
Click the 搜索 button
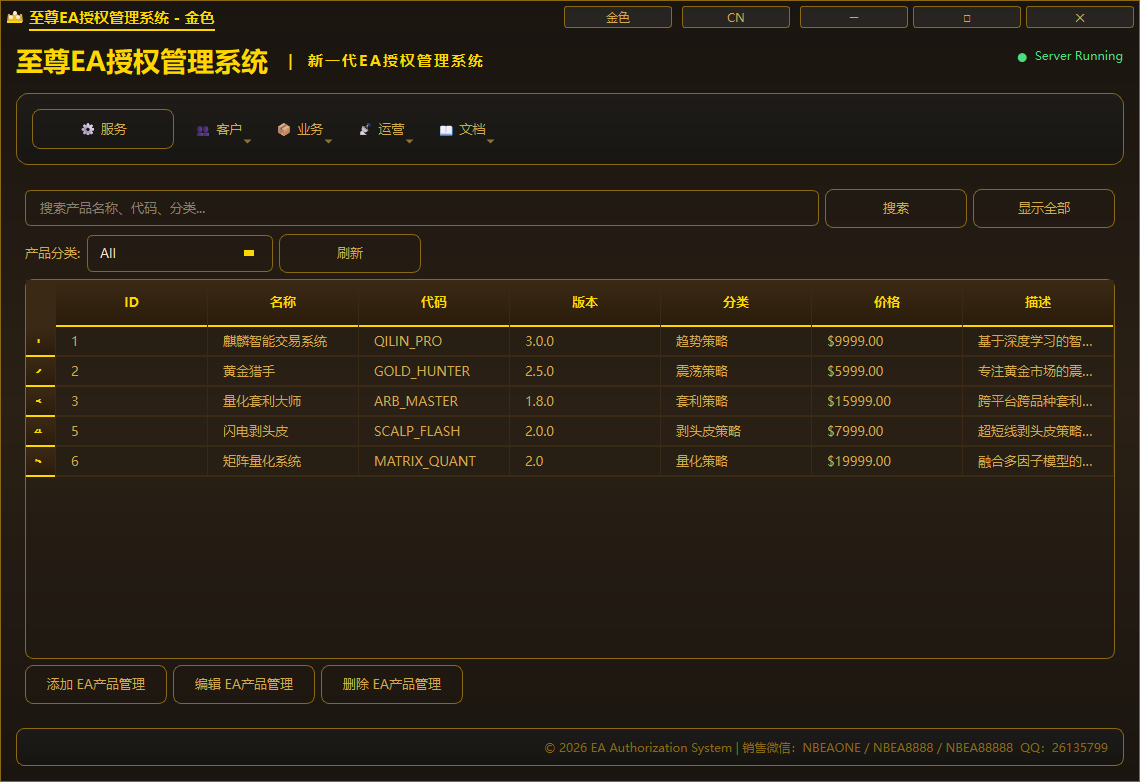click(x=896, y=209)
